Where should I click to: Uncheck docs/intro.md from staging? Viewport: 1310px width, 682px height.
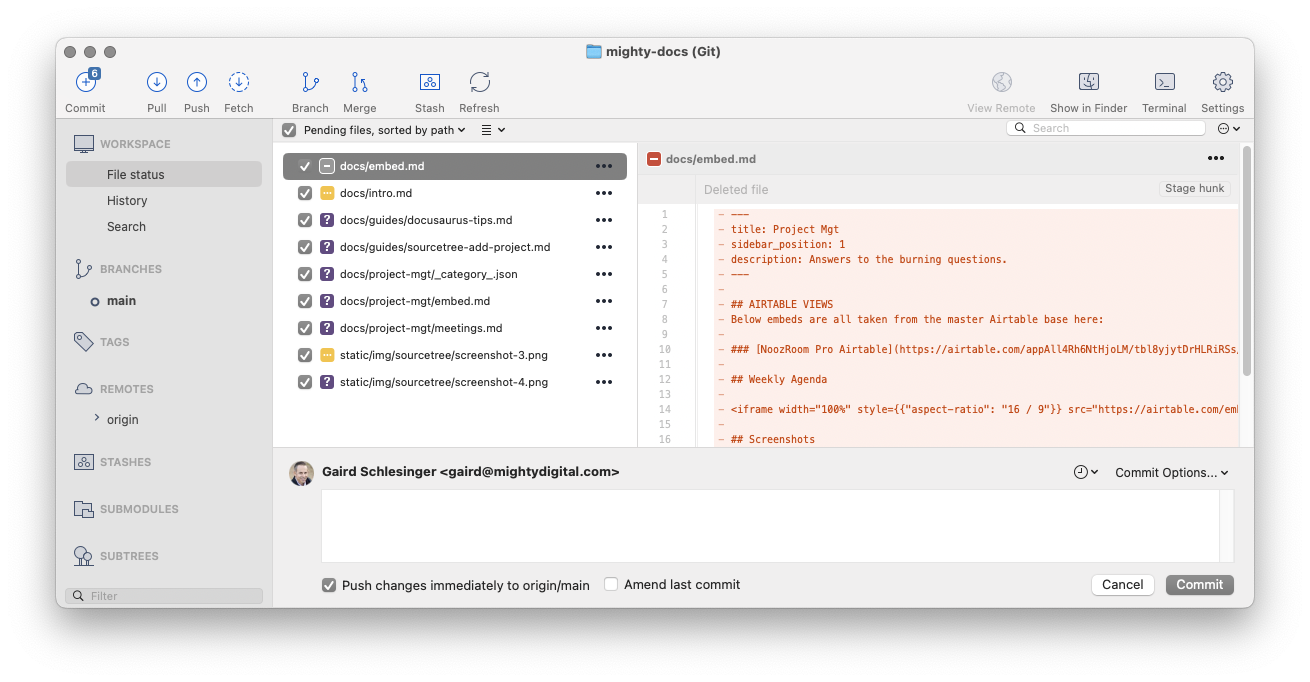305,193
